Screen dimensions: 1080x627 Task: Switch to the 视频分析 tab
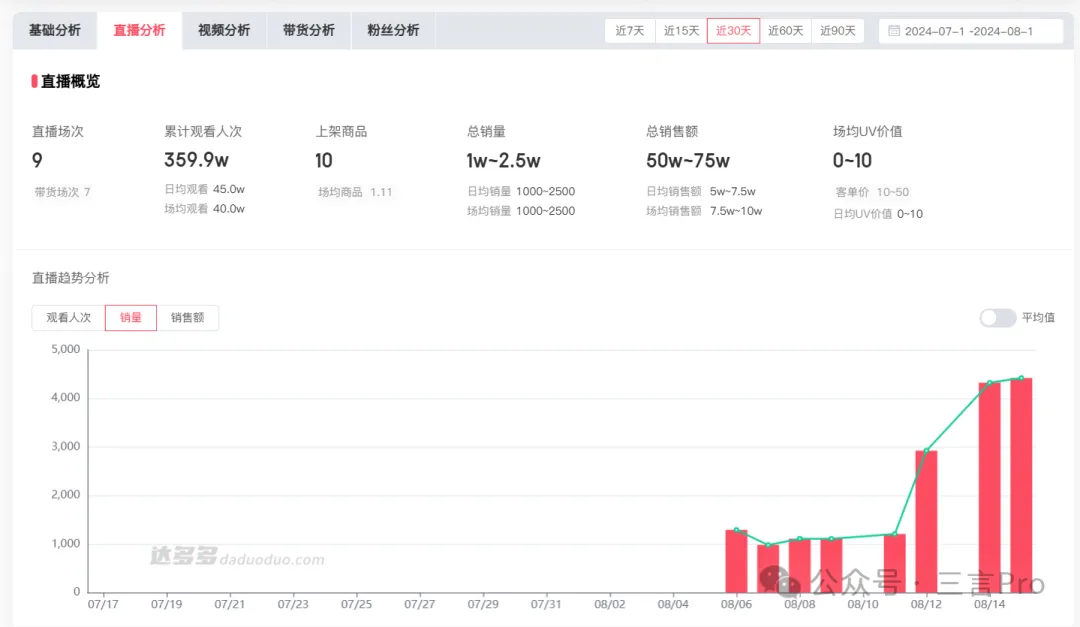click(224, 30)
